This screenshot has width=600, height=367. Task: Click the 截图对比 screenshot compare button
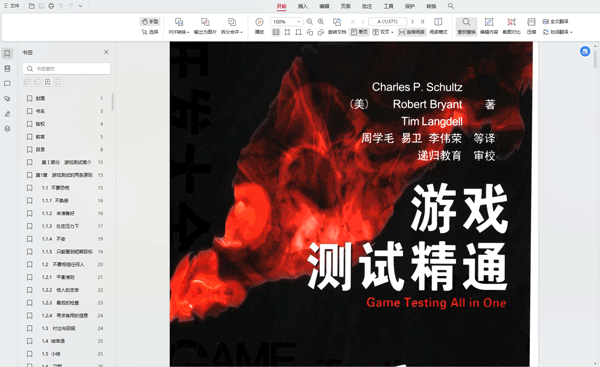pyautogui.click(x=512, y=26)
